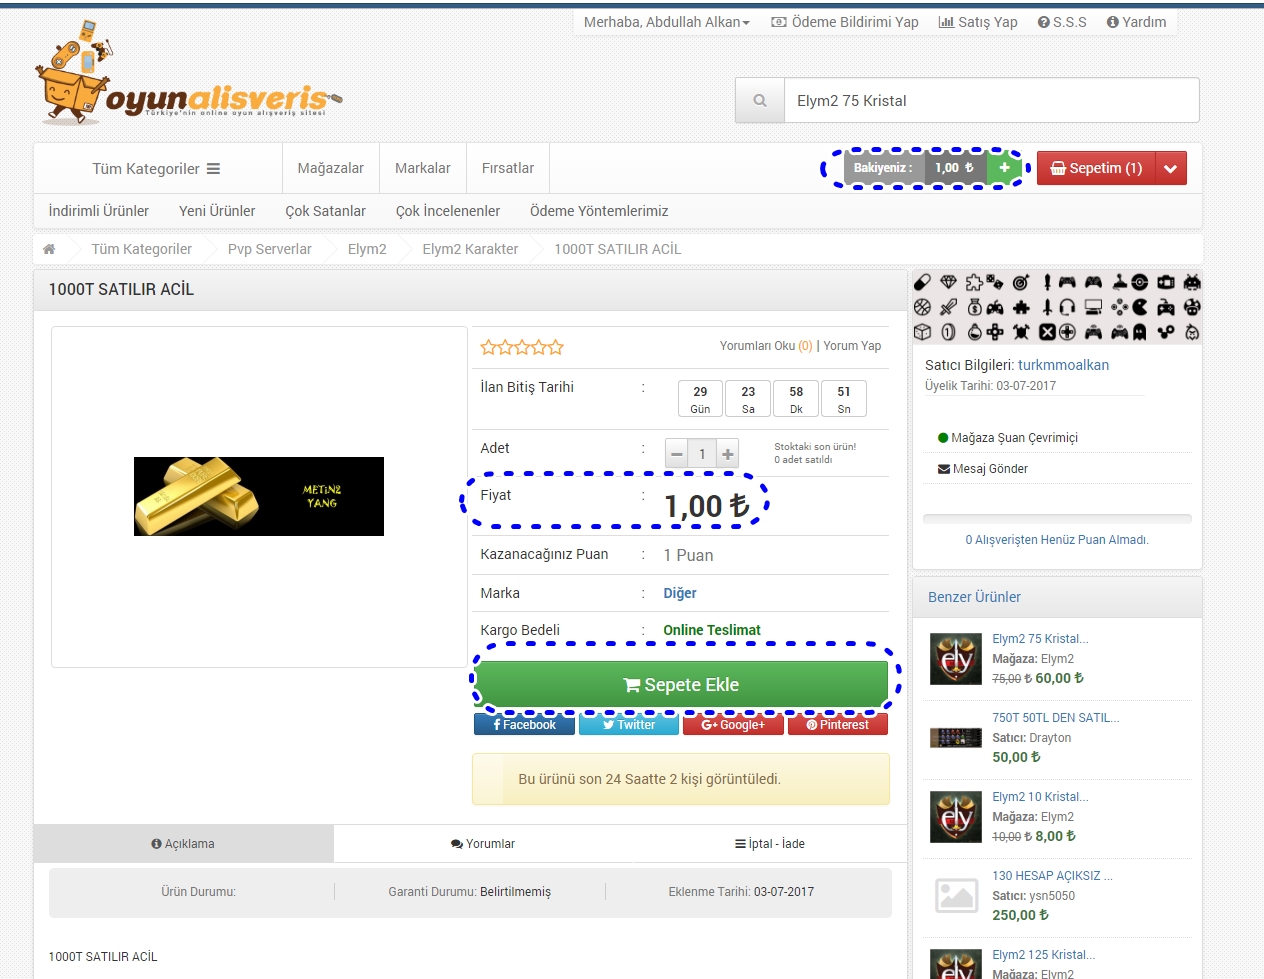Viewport: 1264px width, 979px height.
Task: Go to the home icon in the breadcrumb
Action: (49, 249)
